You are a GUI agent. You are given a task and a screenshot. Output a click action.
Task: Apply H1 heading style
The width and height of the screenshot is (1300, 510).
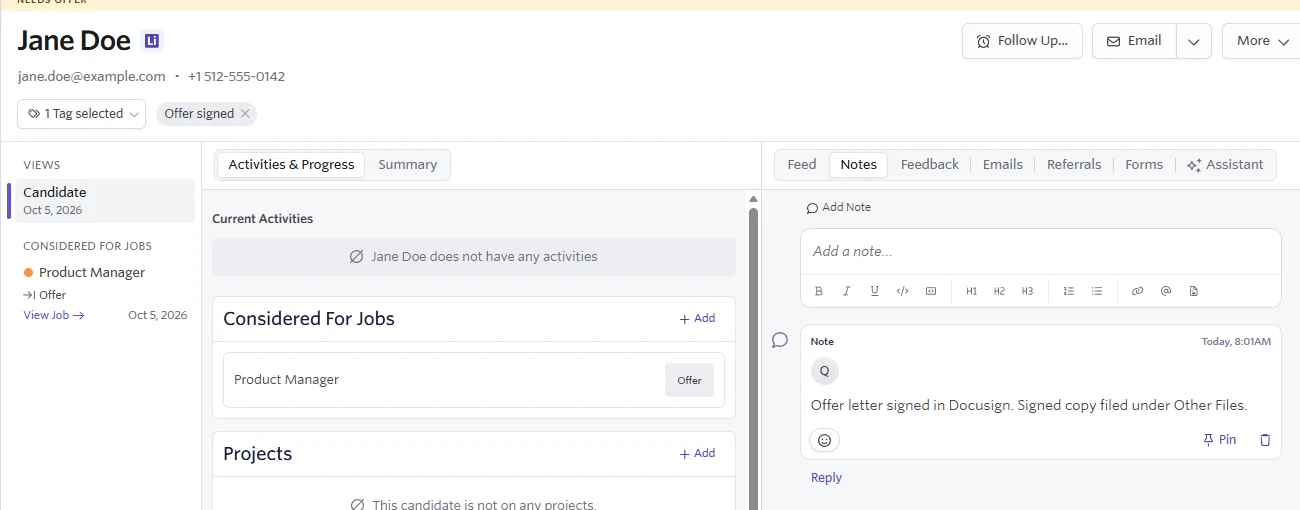coord(971,291)
